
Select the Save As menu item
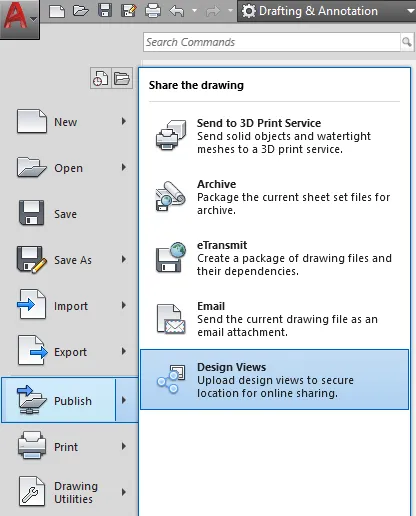[69, 260]
